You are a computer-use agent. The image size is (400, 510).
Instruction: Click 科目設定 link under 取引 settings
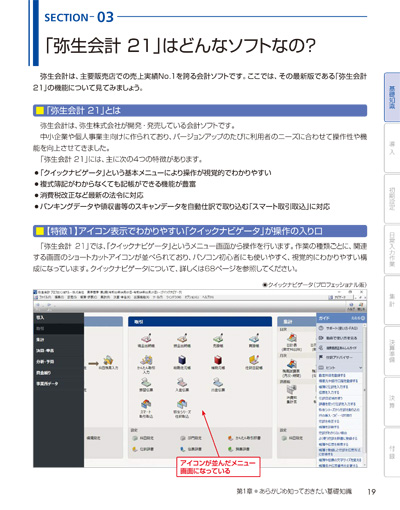[x=143, y=438]
